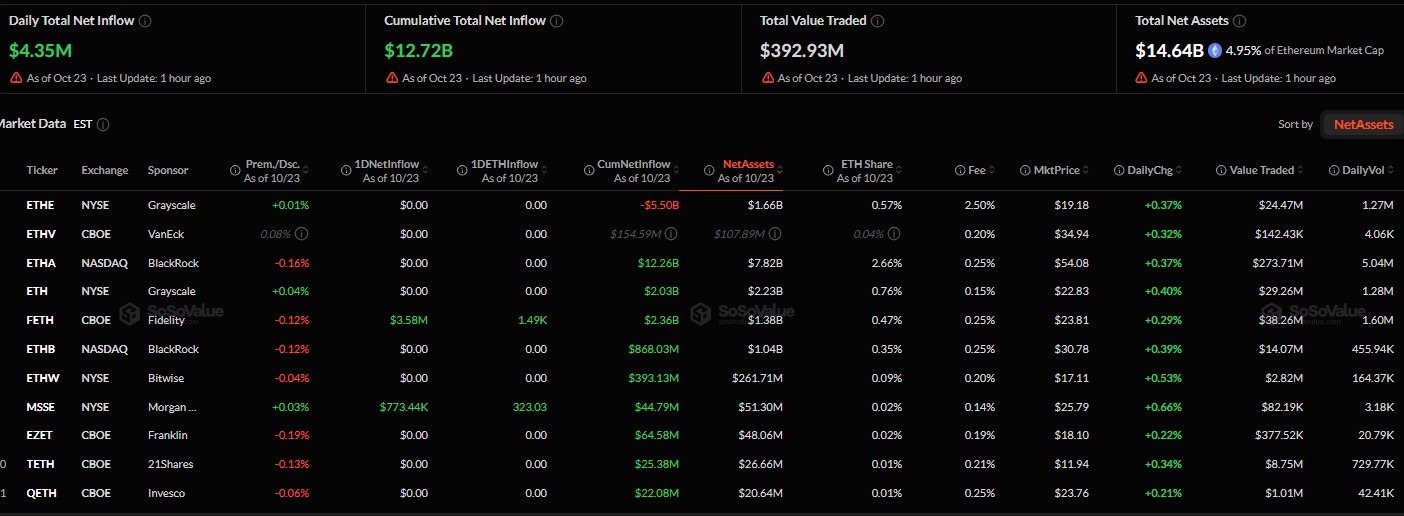Viewport: 1404px width, 516px height.
Task: Select the Grayscale ETH ticker at $22.83
Action: [36, 292]
